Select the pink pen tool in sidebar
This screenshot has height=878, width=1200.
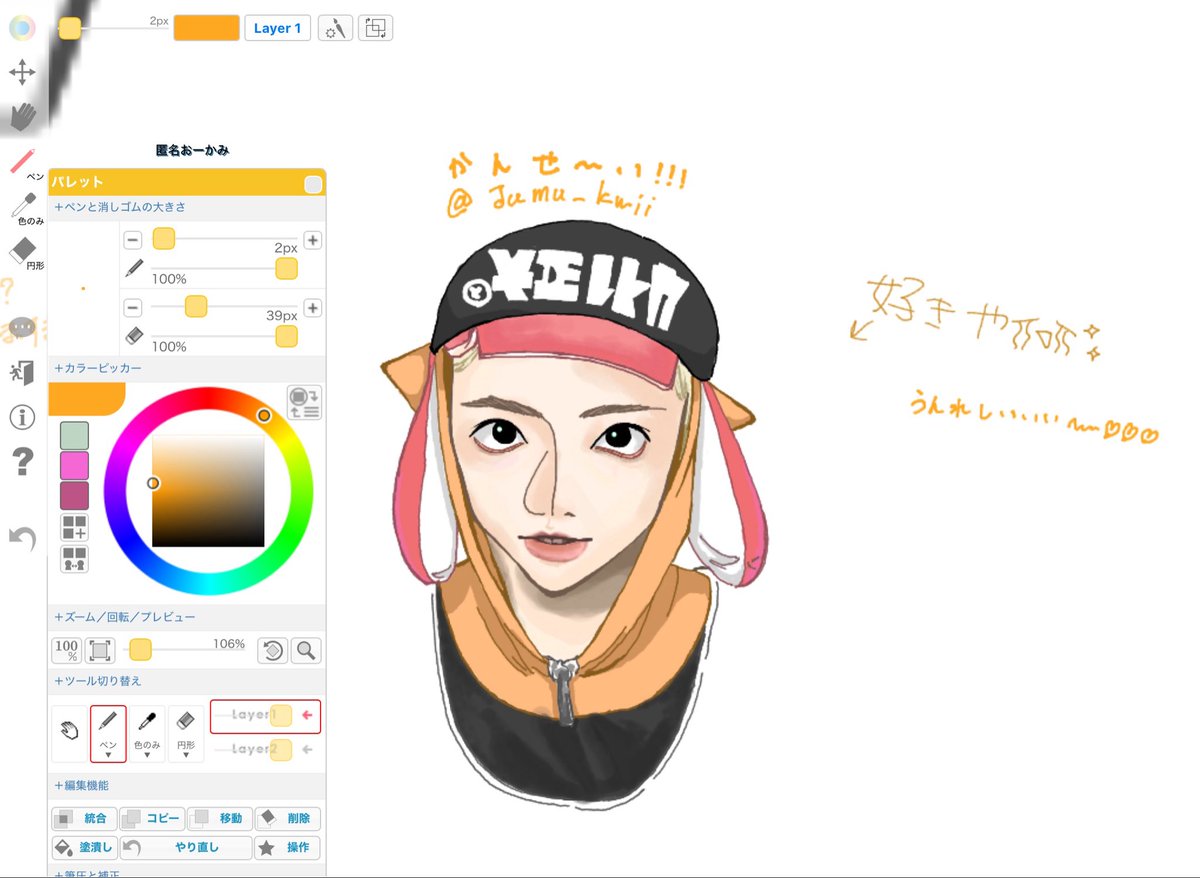tap(22, 160)
